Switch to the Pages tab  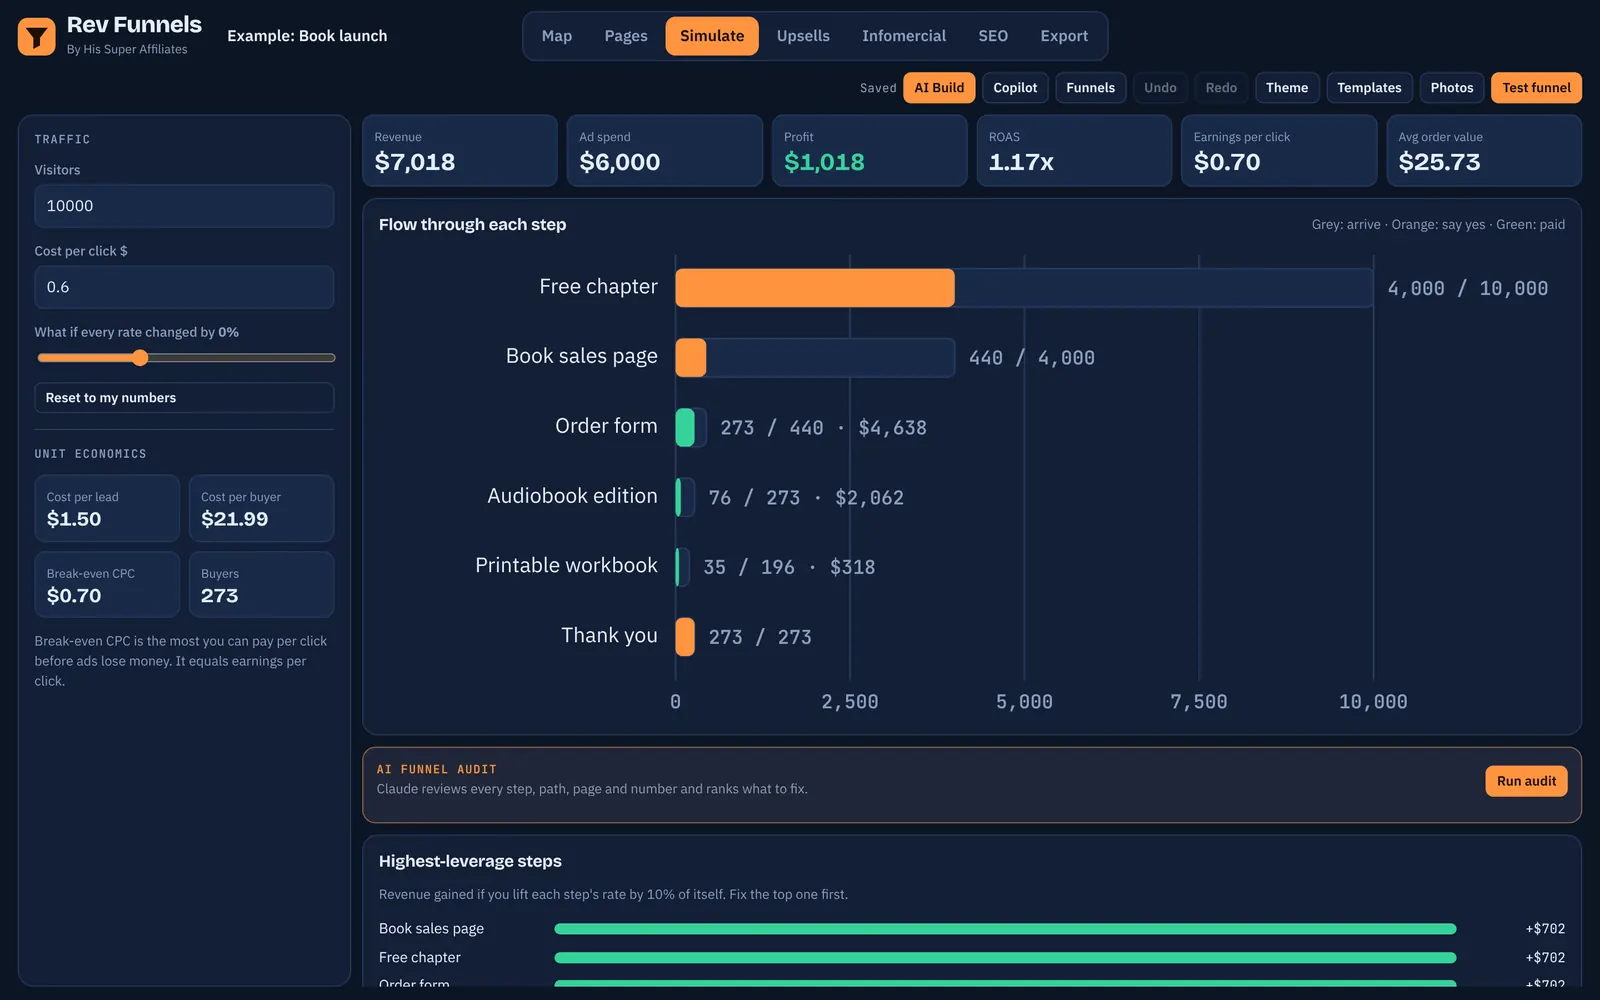626,36
